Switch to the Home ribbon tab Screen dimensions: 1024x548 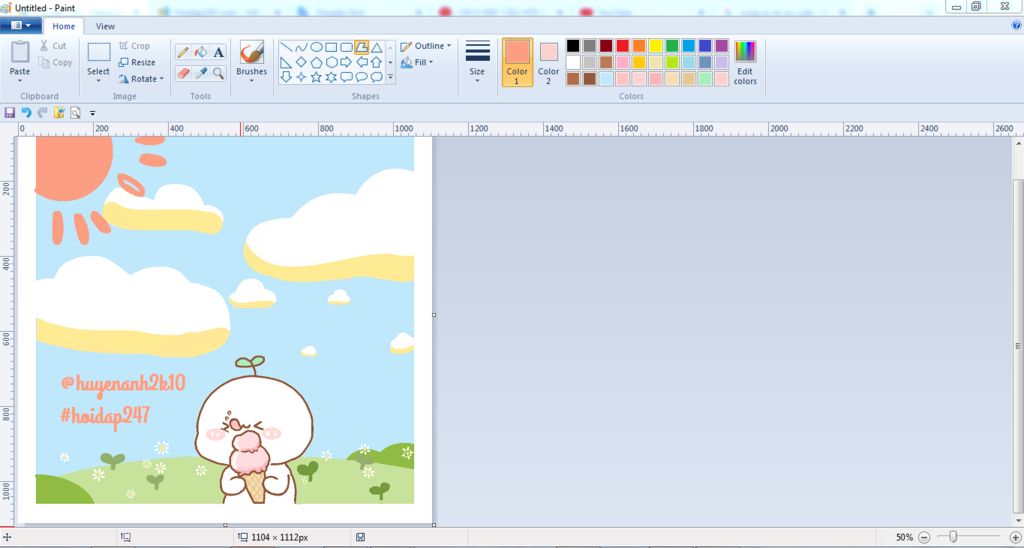coord(63,26)
